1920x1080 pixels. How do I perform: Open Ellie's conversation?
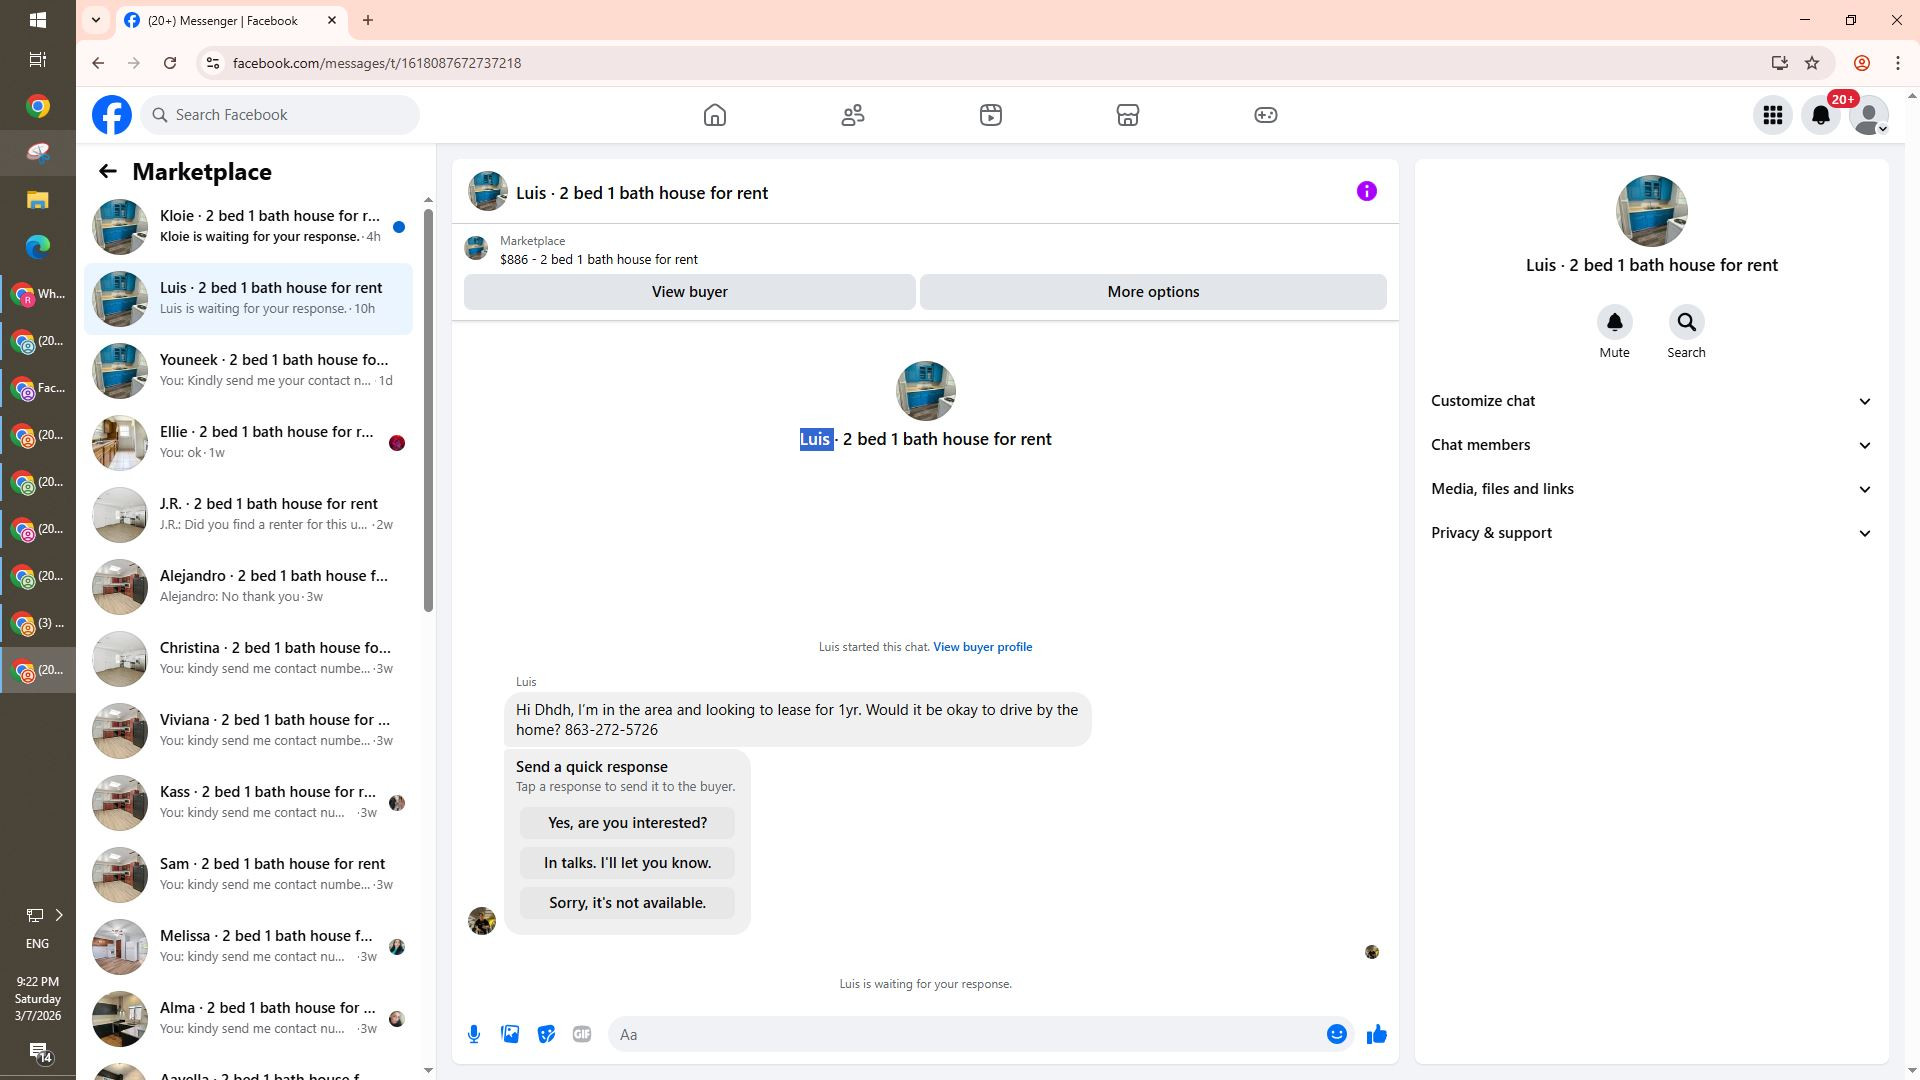coord(248,443)
